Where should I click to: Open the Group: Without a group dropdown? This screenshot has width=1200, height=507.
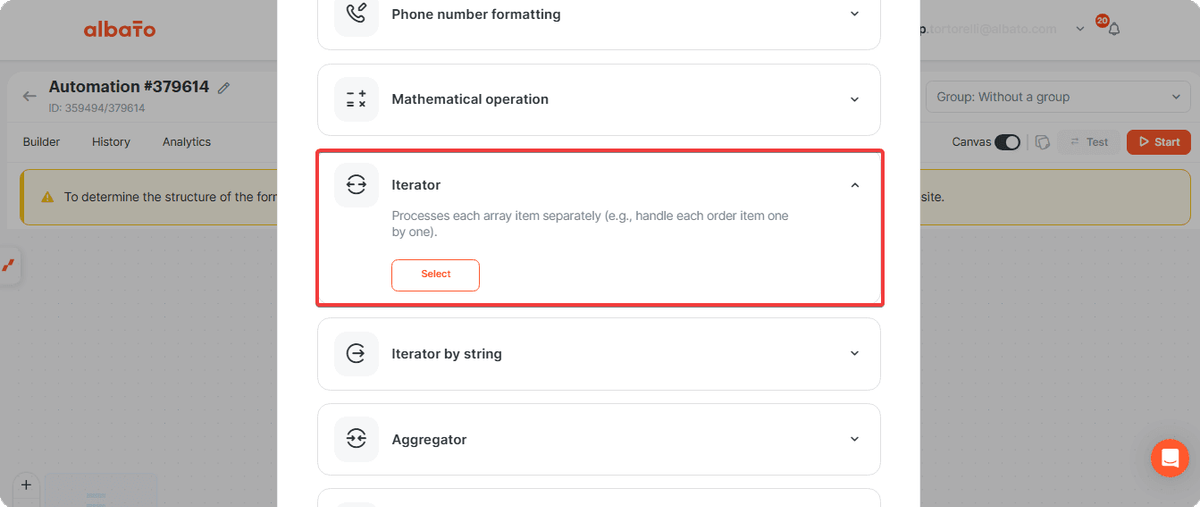pyautogui.click(x=1058, y=97)
